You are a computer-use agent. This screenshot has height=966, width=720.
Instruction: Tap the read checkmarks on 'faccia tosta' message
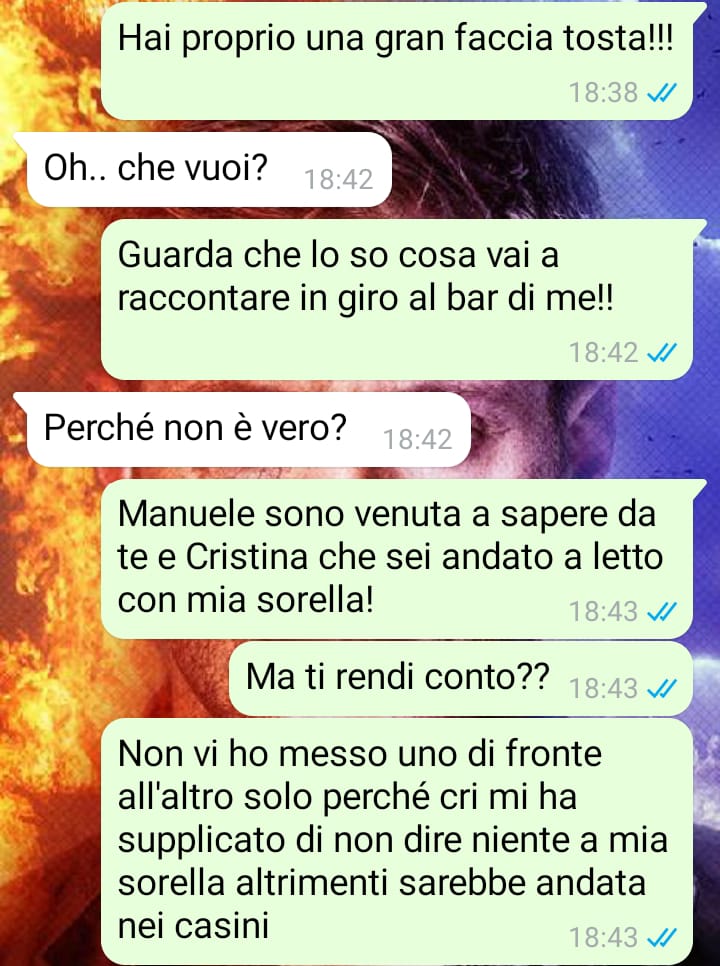662,93
